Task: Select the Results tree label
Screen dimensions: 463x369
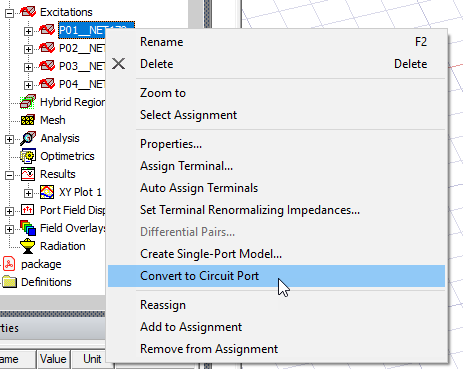Action: [x=58, y=174]
